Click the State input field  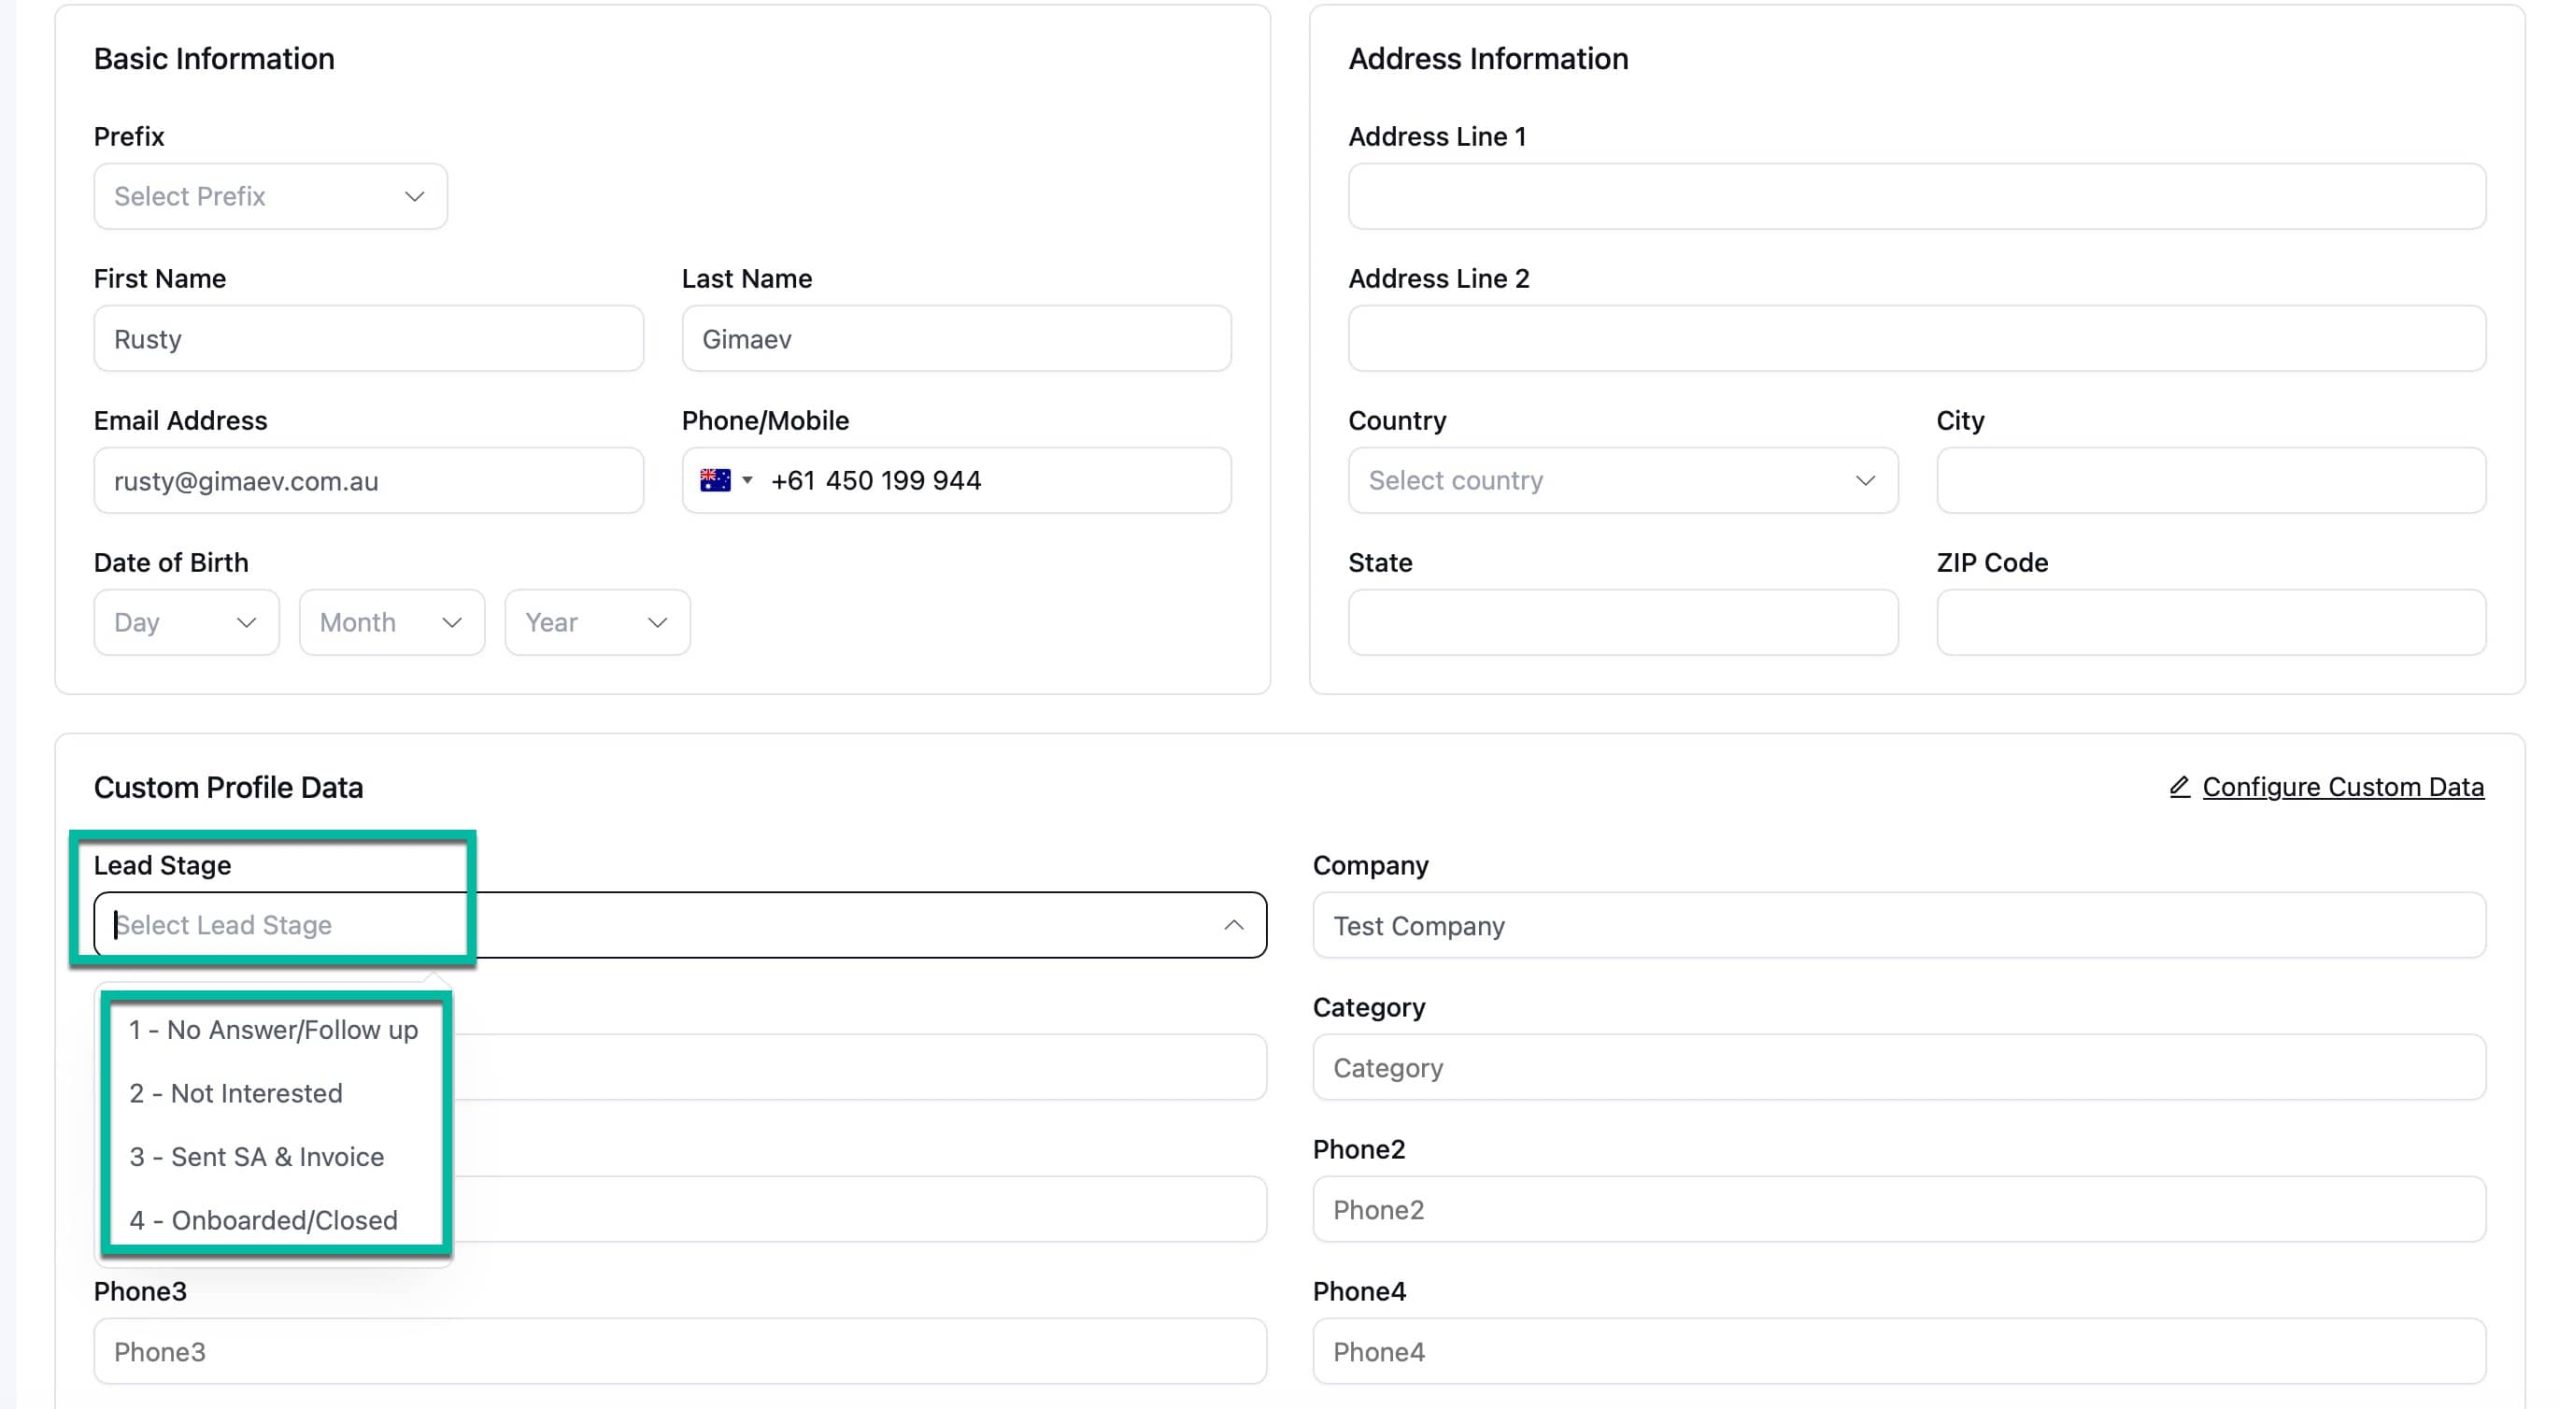(1623, 622)
